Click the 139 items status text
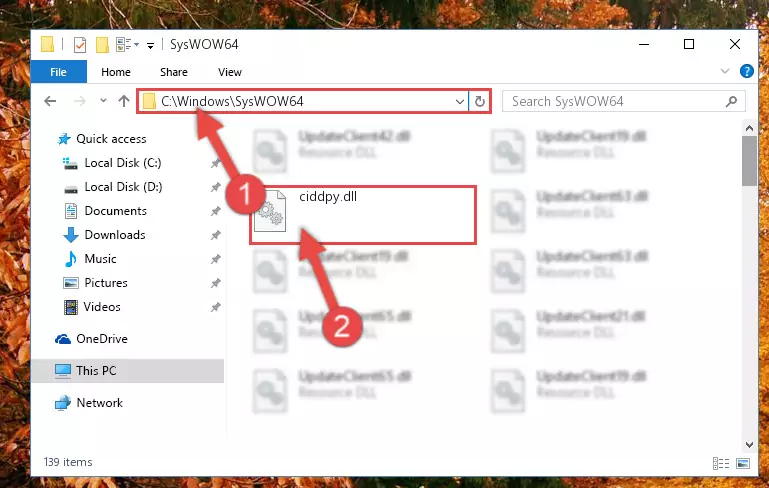 click(x=68, y=462)
